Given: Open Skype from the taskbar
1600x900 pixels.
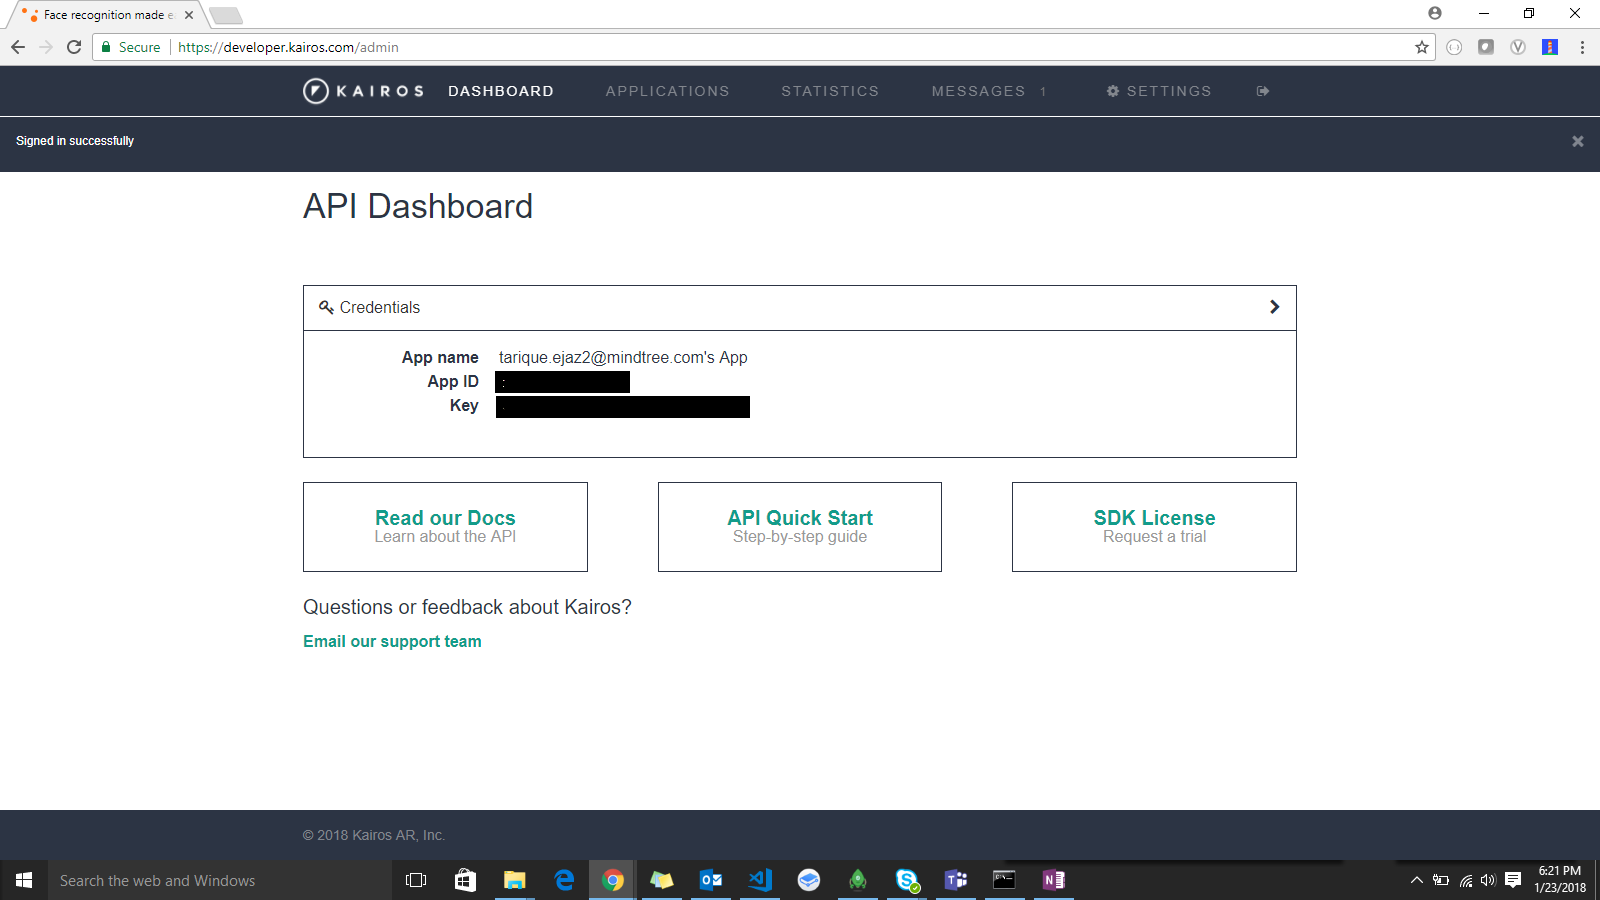Looking at the screenshot, I should pos(907,880).
